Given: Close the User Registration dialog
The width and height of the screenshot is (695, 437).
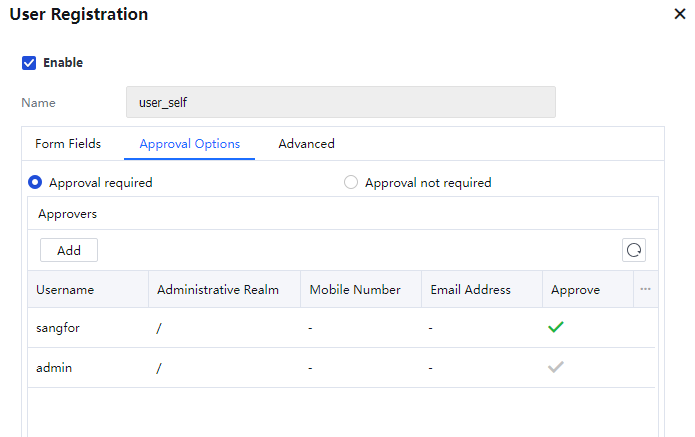Looking at the screenshot, I should [680, 15].
